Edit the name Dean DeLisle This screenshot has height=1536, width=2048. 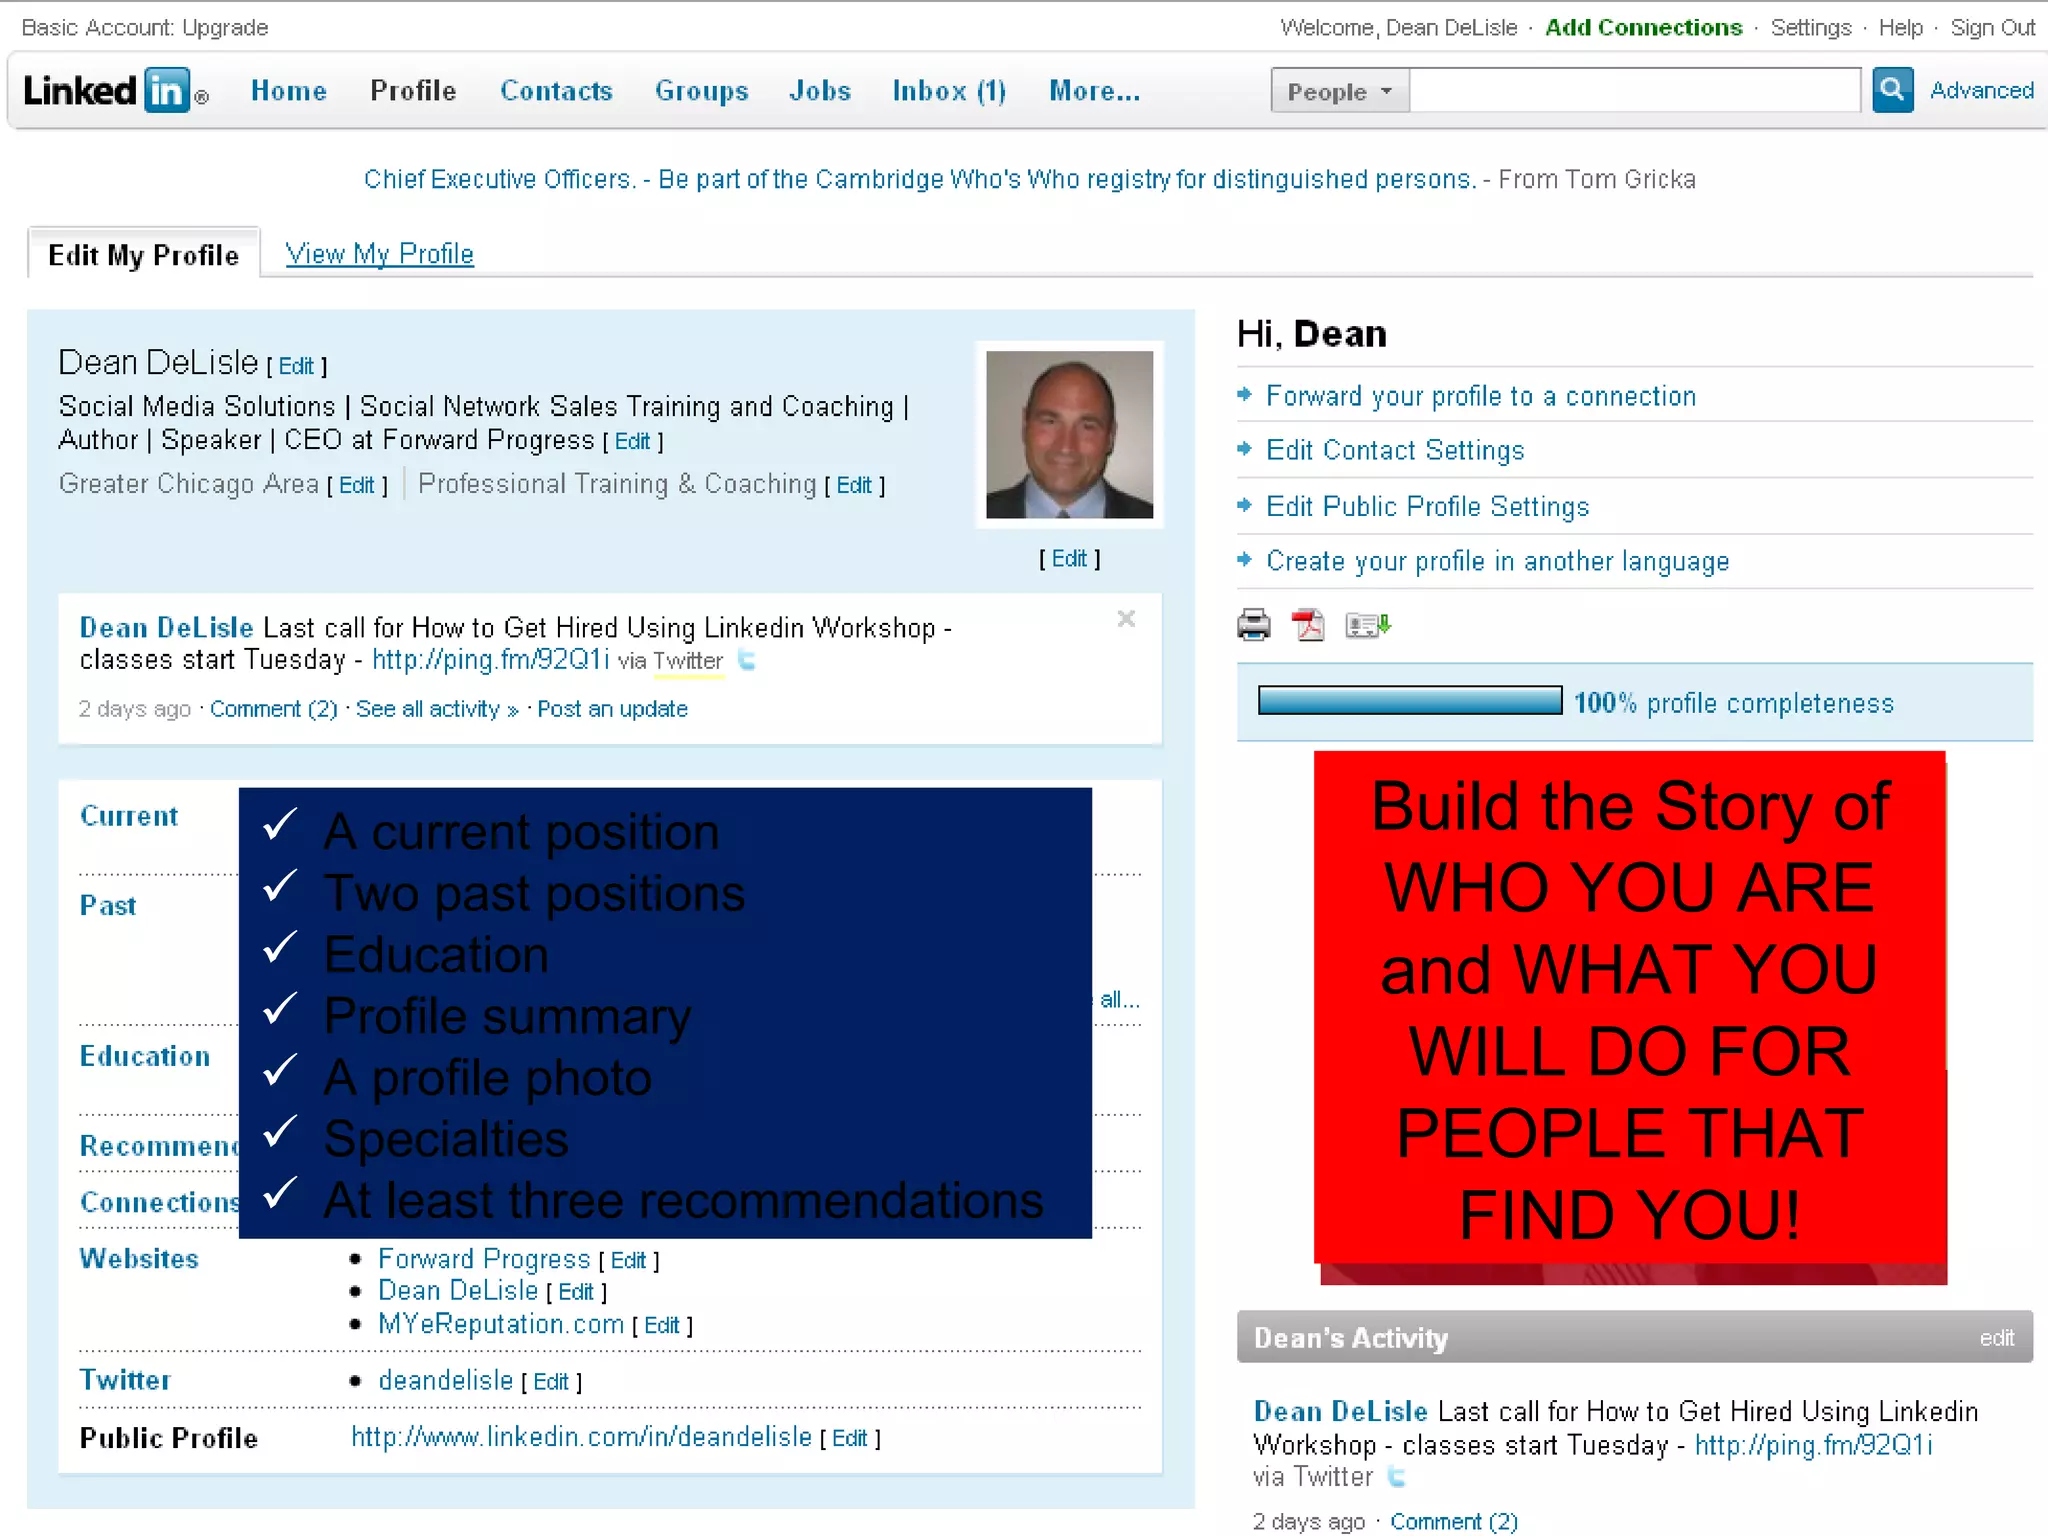click(296, 366)
